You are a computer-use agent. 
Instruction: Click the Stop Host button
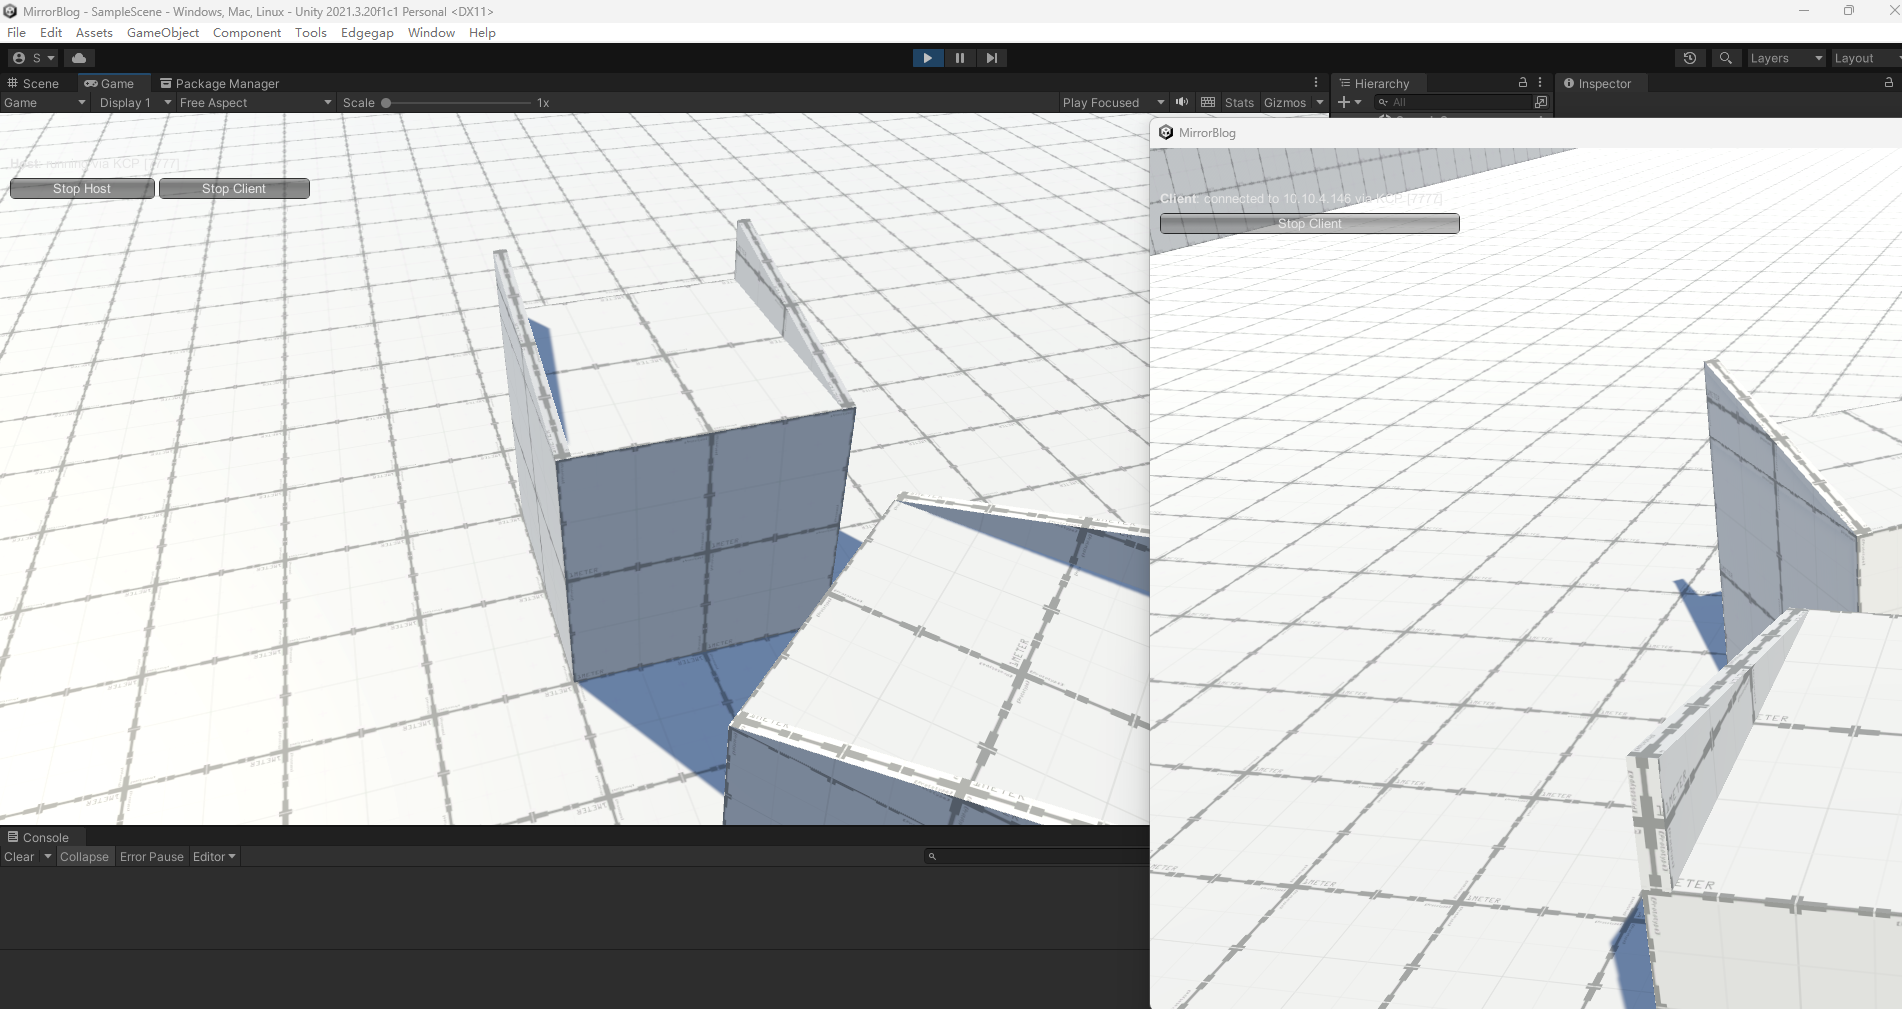pyautogui.click(x=82, y=188)
